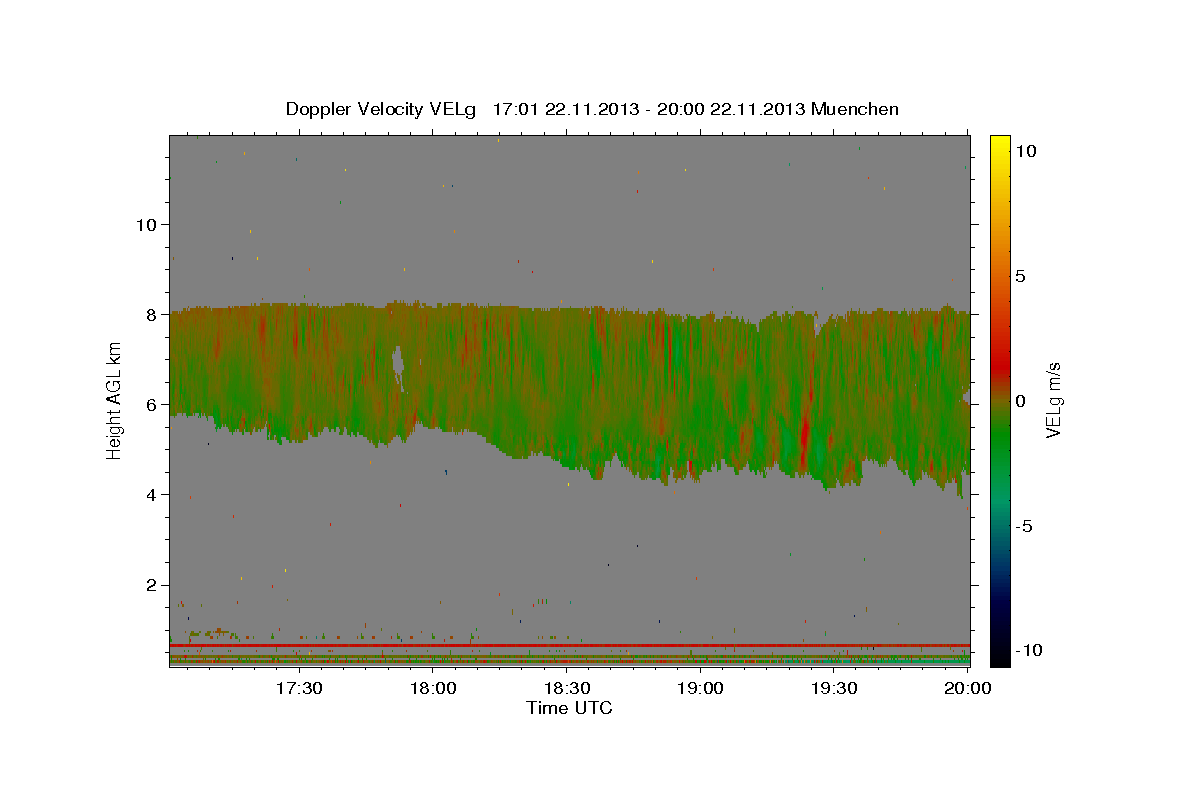Viewport: 1200px width, 800px height.
Task: Click the 20:00 time tick label
Action: [x=967, y=689]
